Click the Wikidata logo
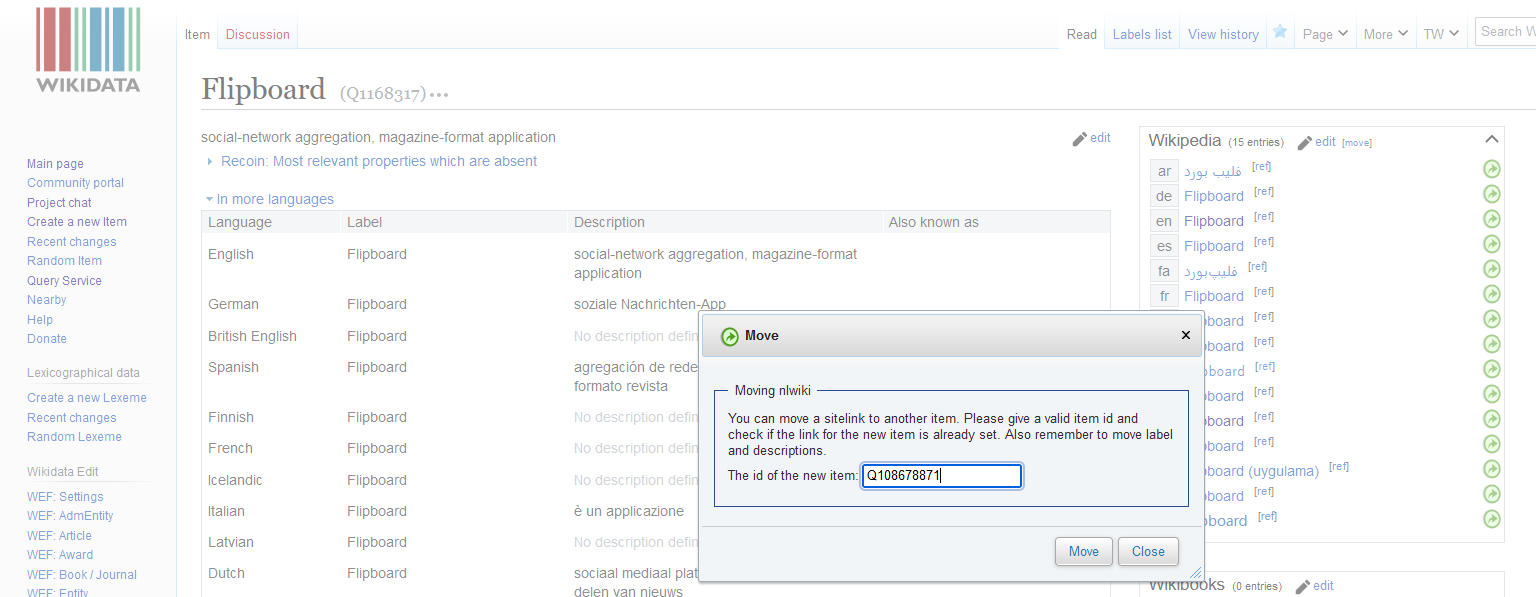 88,50
